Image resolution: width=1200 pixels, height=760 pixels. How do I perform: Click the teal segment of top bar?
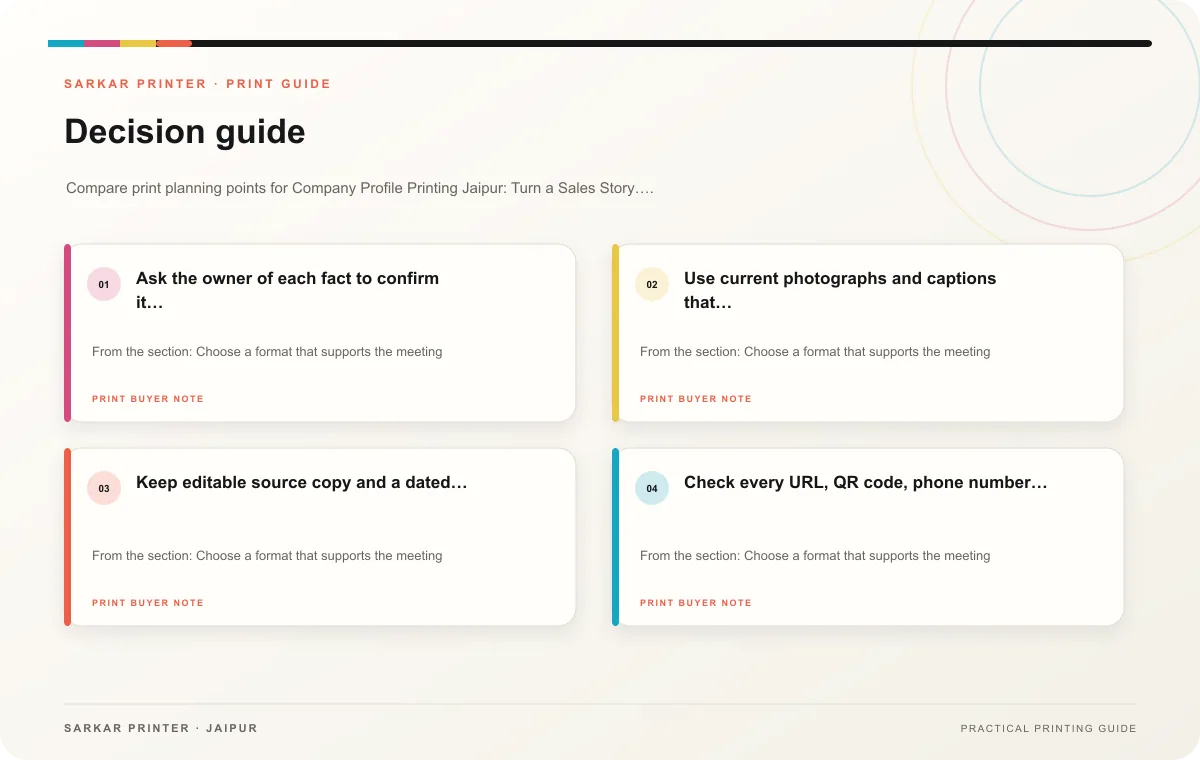click(x=66, y=43)
